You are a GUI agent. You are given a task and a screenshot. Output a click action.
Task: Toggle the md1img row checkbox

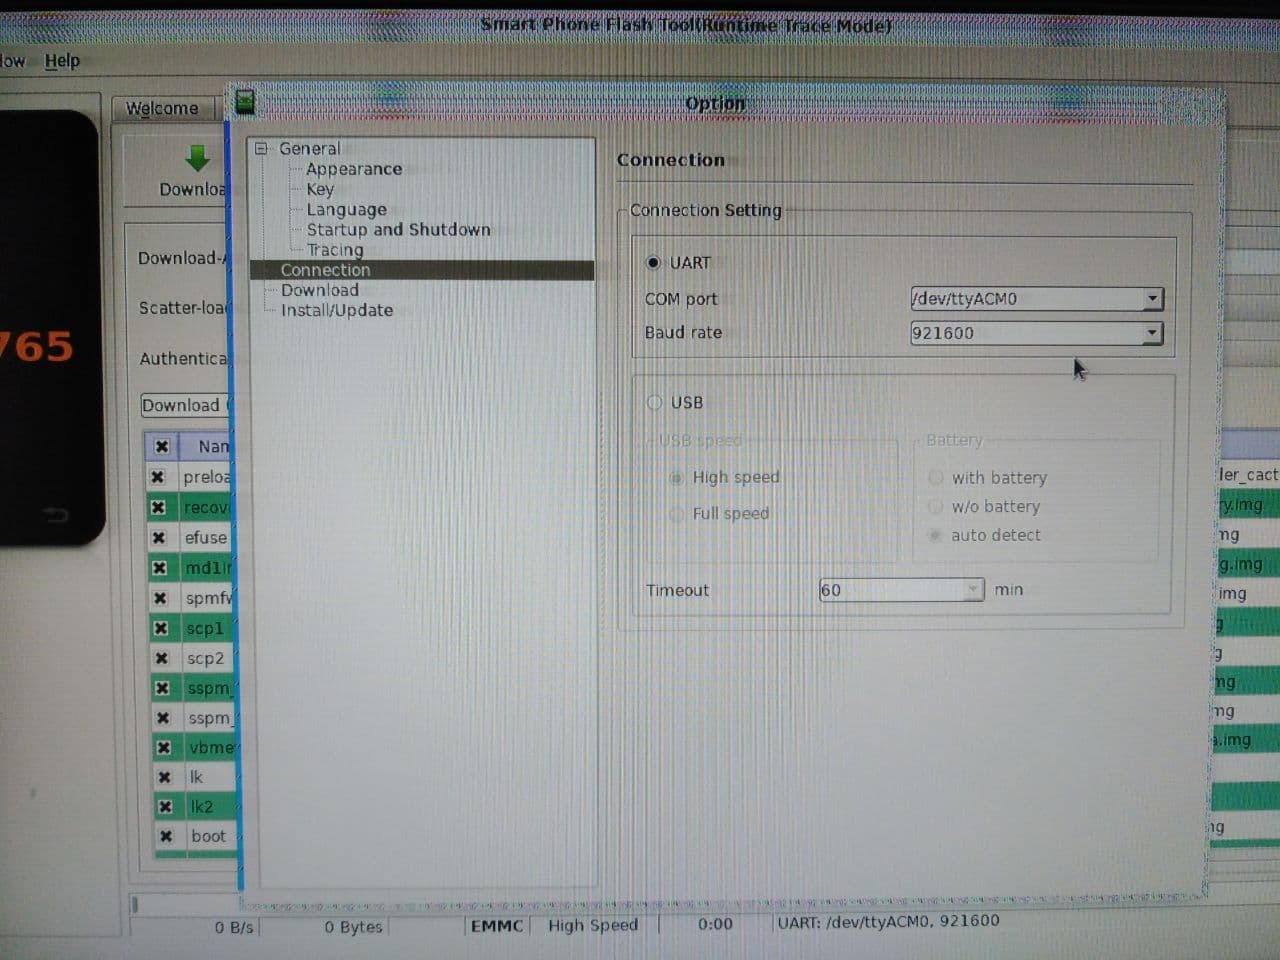point(159,568)
